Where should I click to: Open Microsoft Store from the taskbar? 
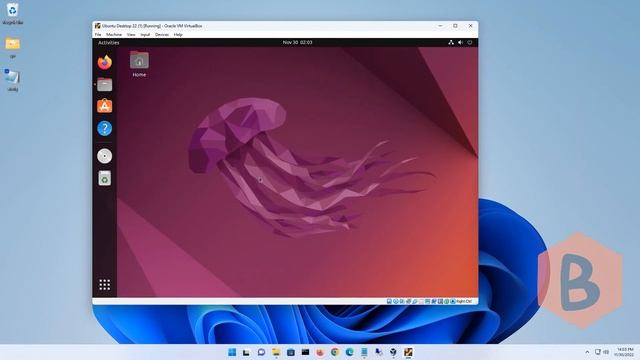pyautogui.click(x=291, y=352)
